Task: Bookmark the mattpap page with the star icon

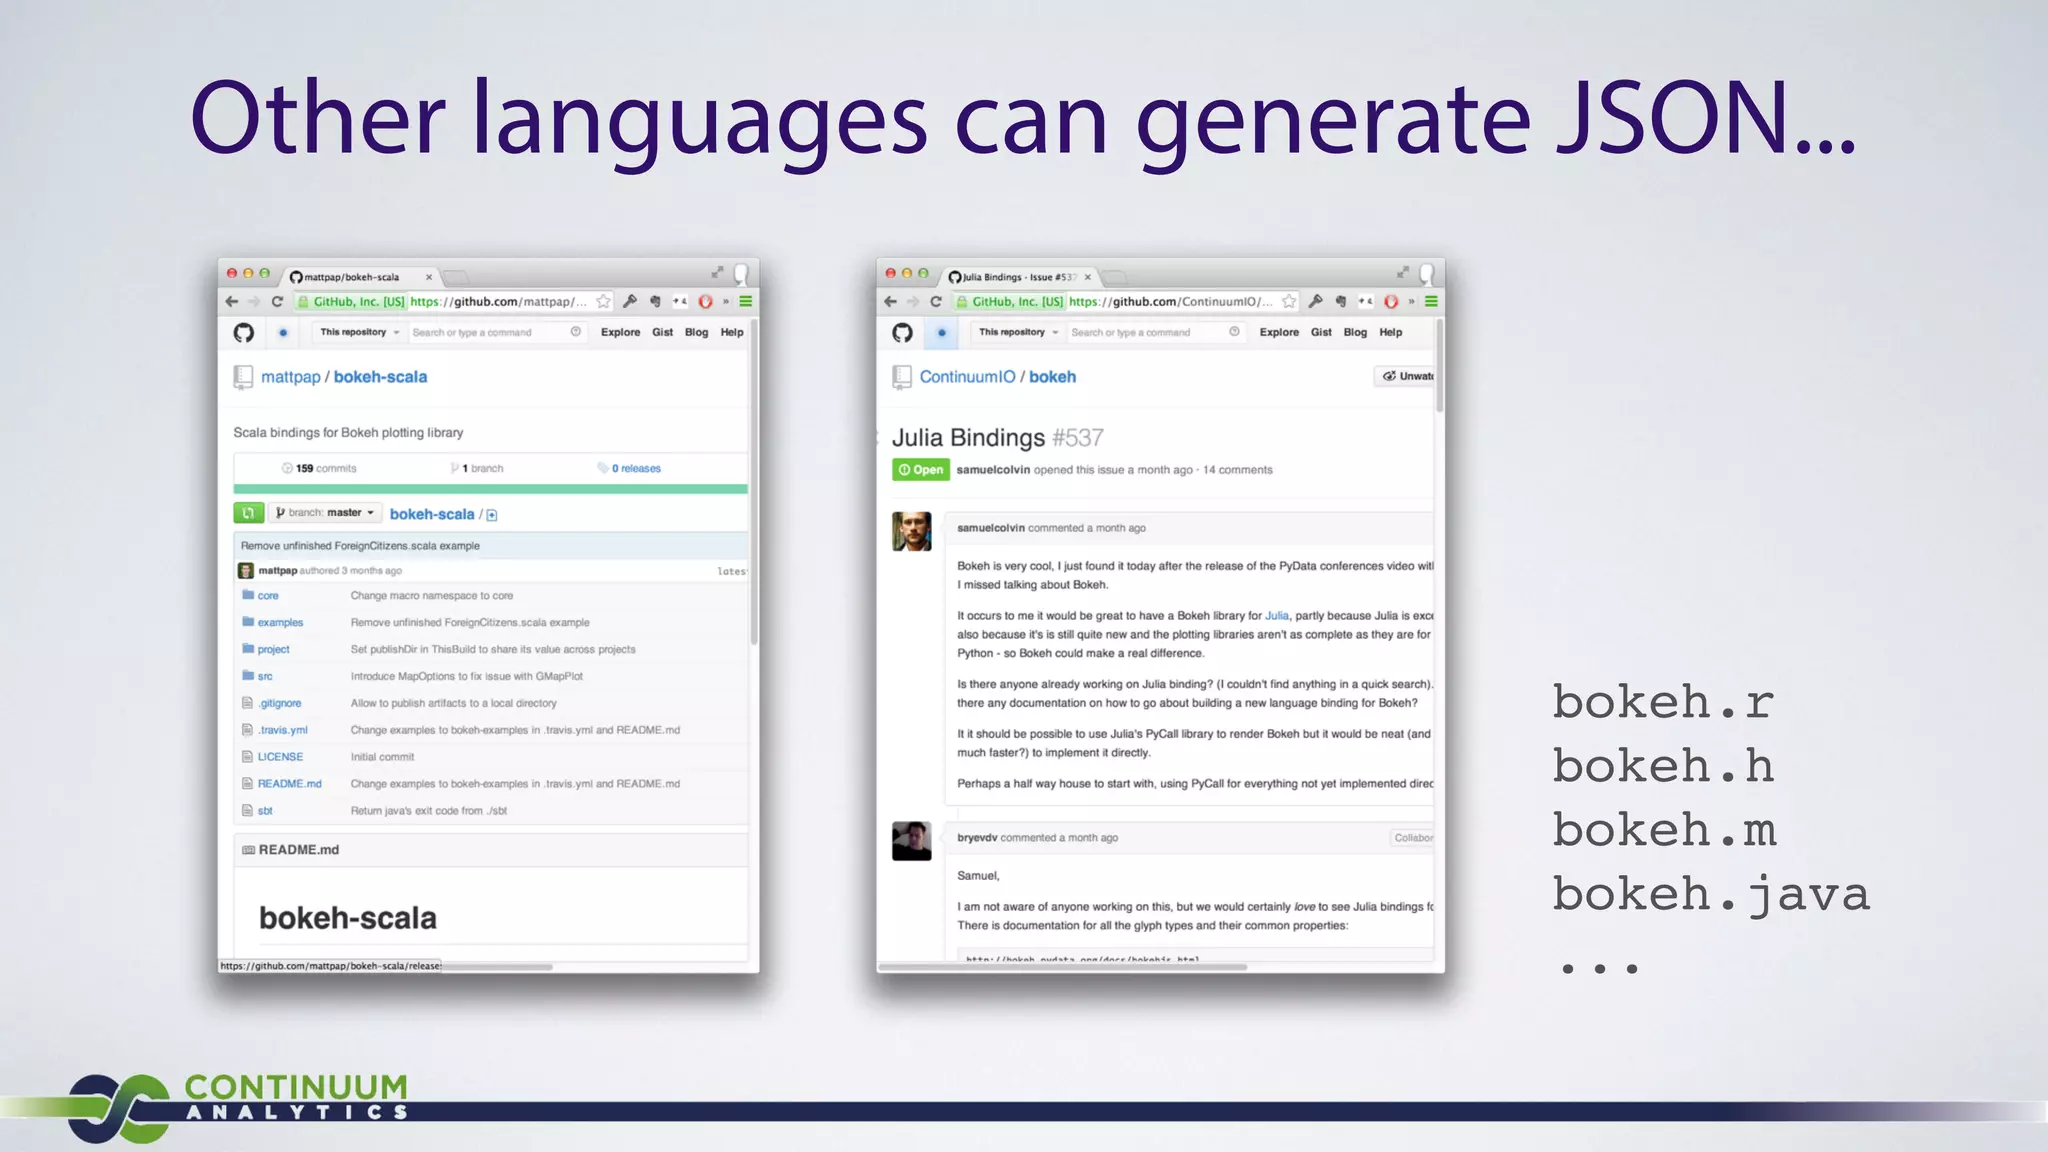Action: (x=603, y=301)
